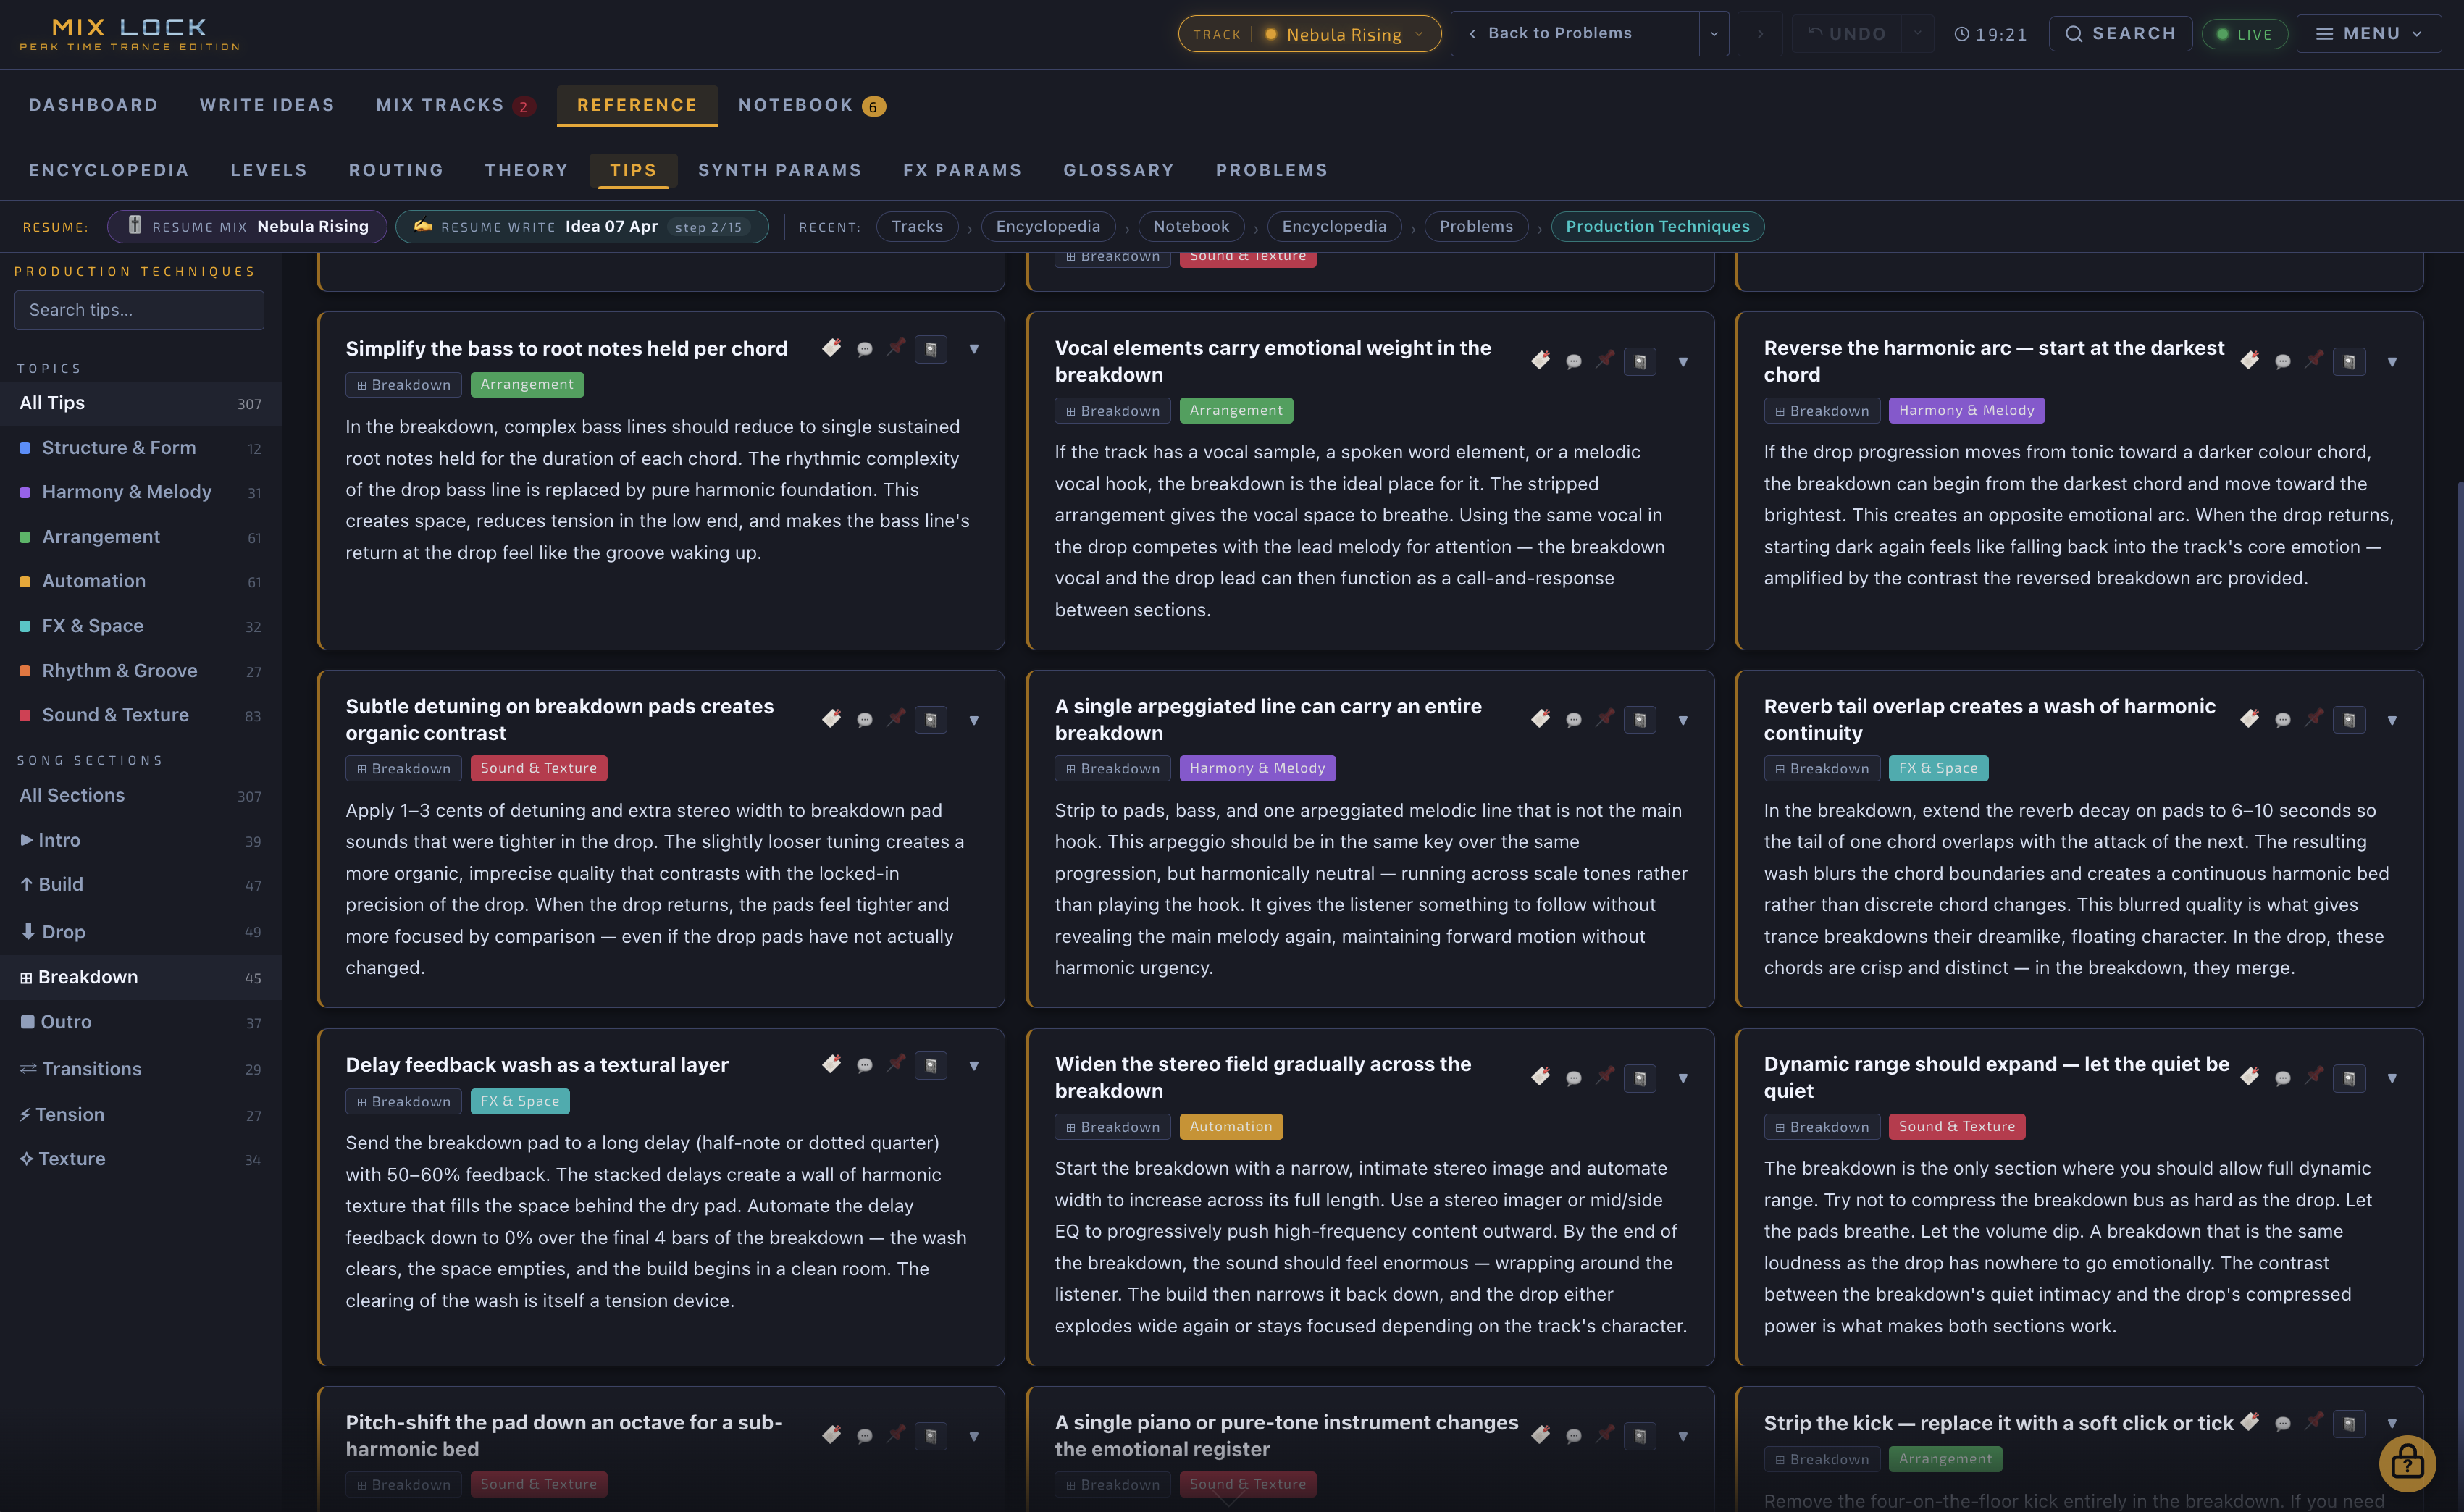Click the notebook icon on the Vocal elements card
The image size is (2464, 1512).
click(1640, 362)
